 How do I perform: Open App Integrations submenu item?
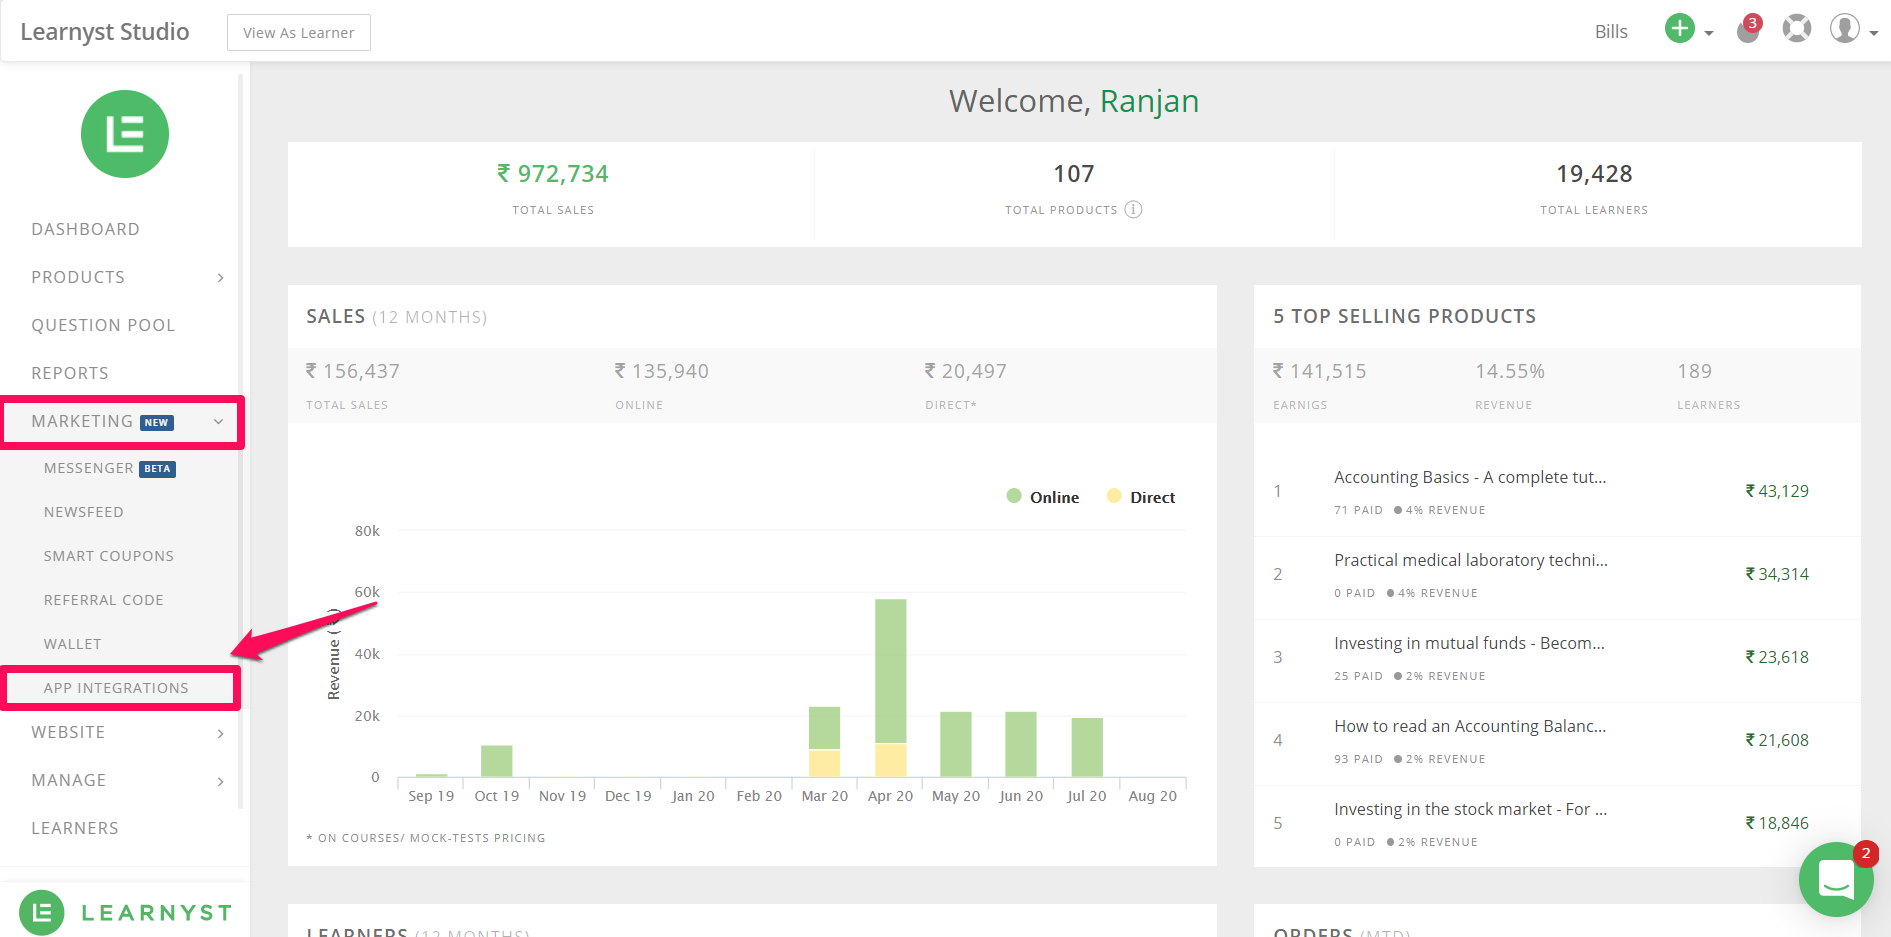pos(116,688)
